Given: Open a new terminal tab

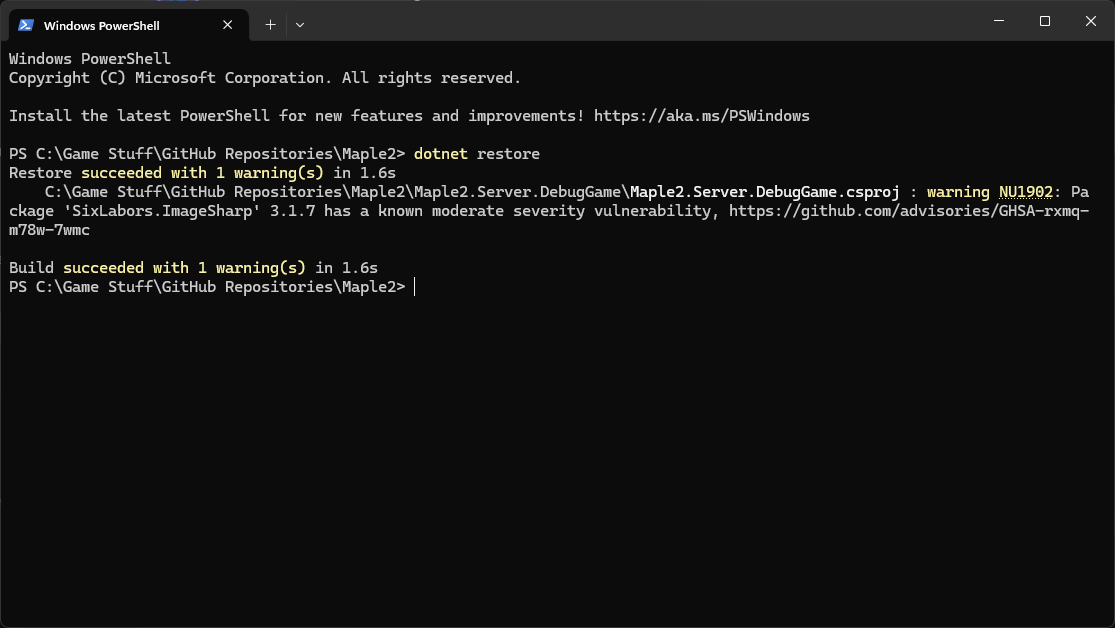Looking at the screenshot, I should (270, 25).
